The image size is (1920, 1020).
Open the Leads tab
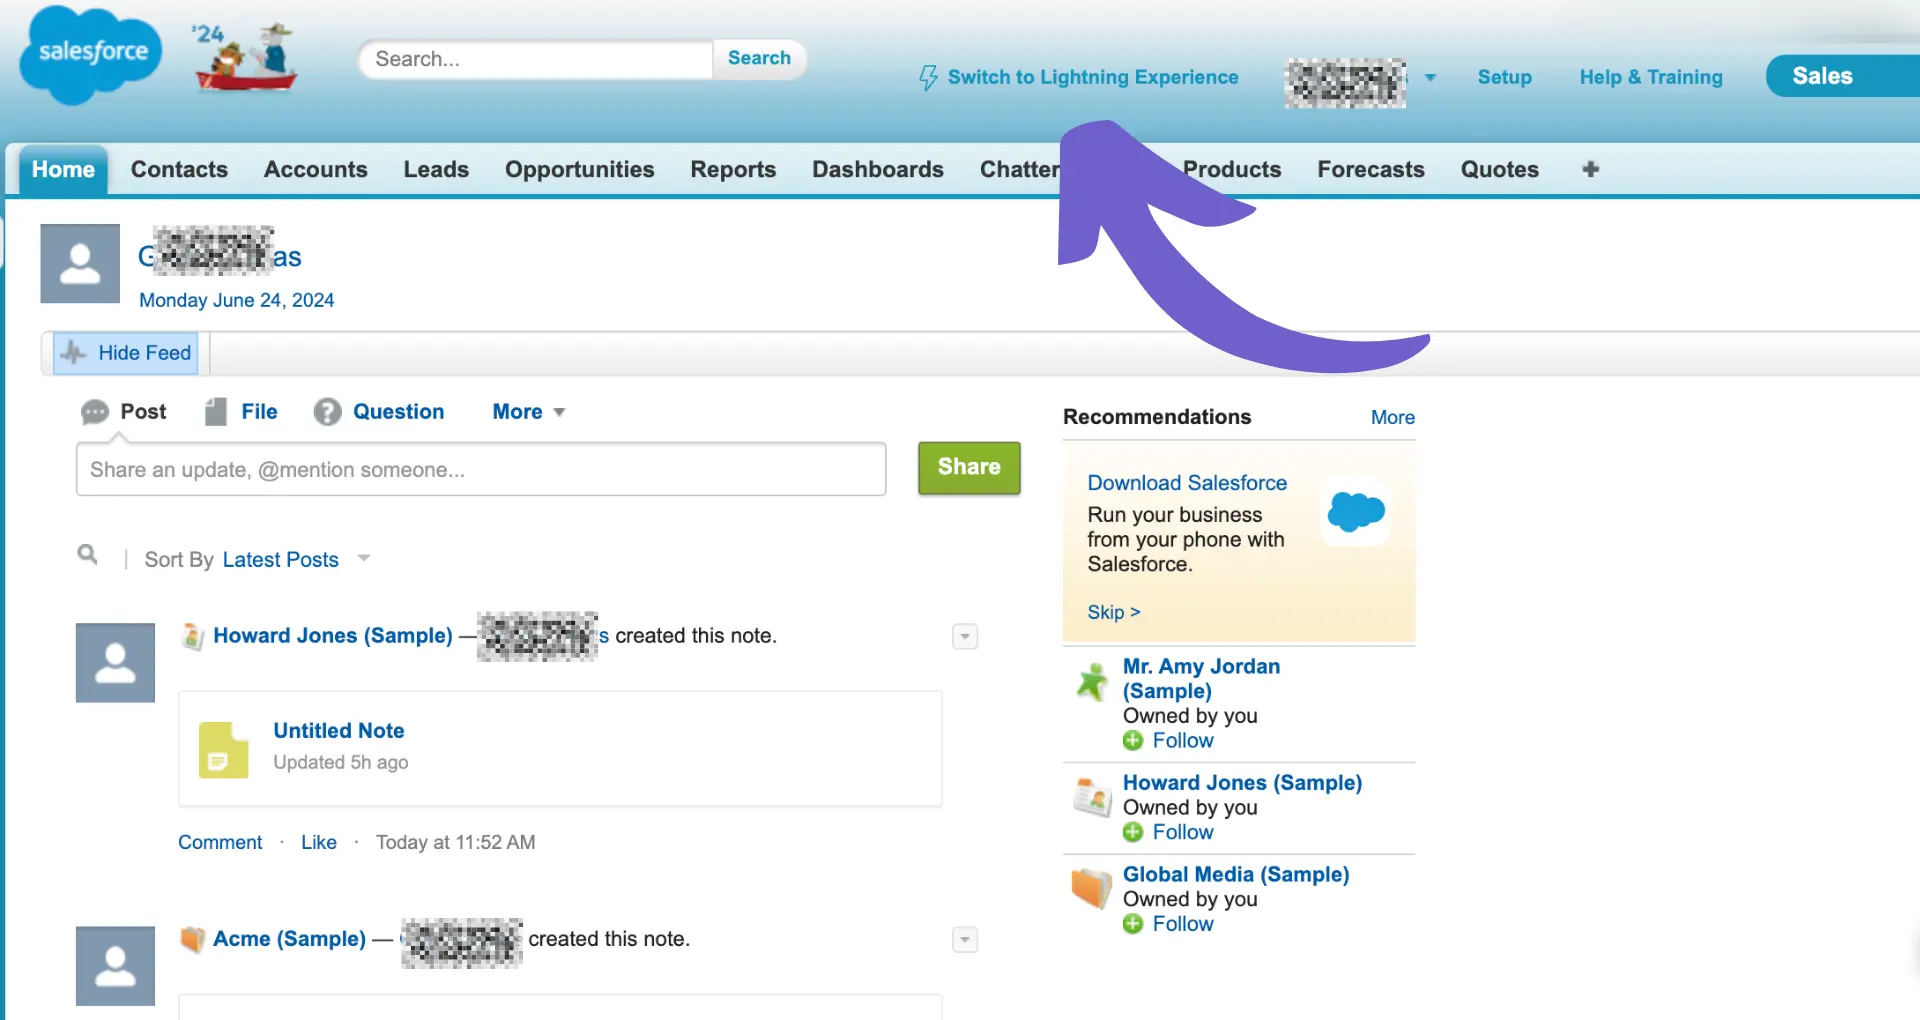click(436, 169)
